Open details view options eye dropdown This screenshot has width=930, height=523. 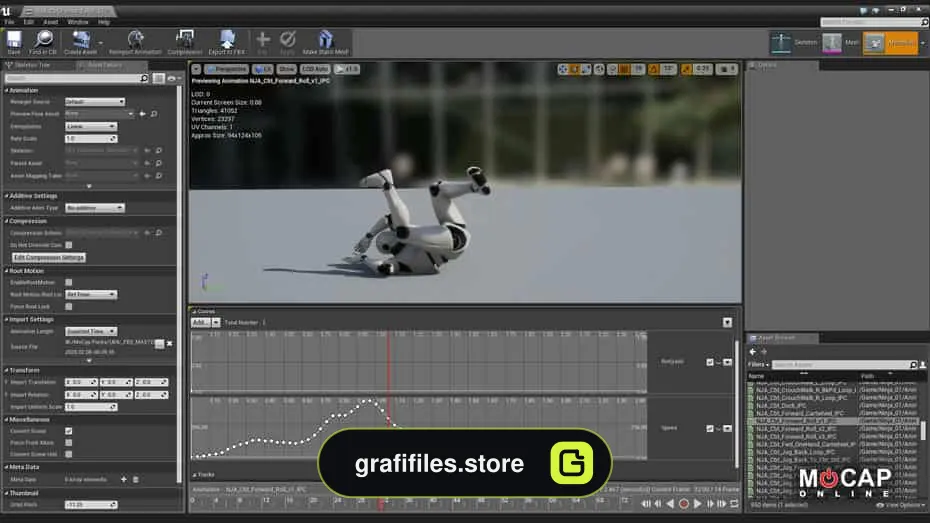click(173, 78)
